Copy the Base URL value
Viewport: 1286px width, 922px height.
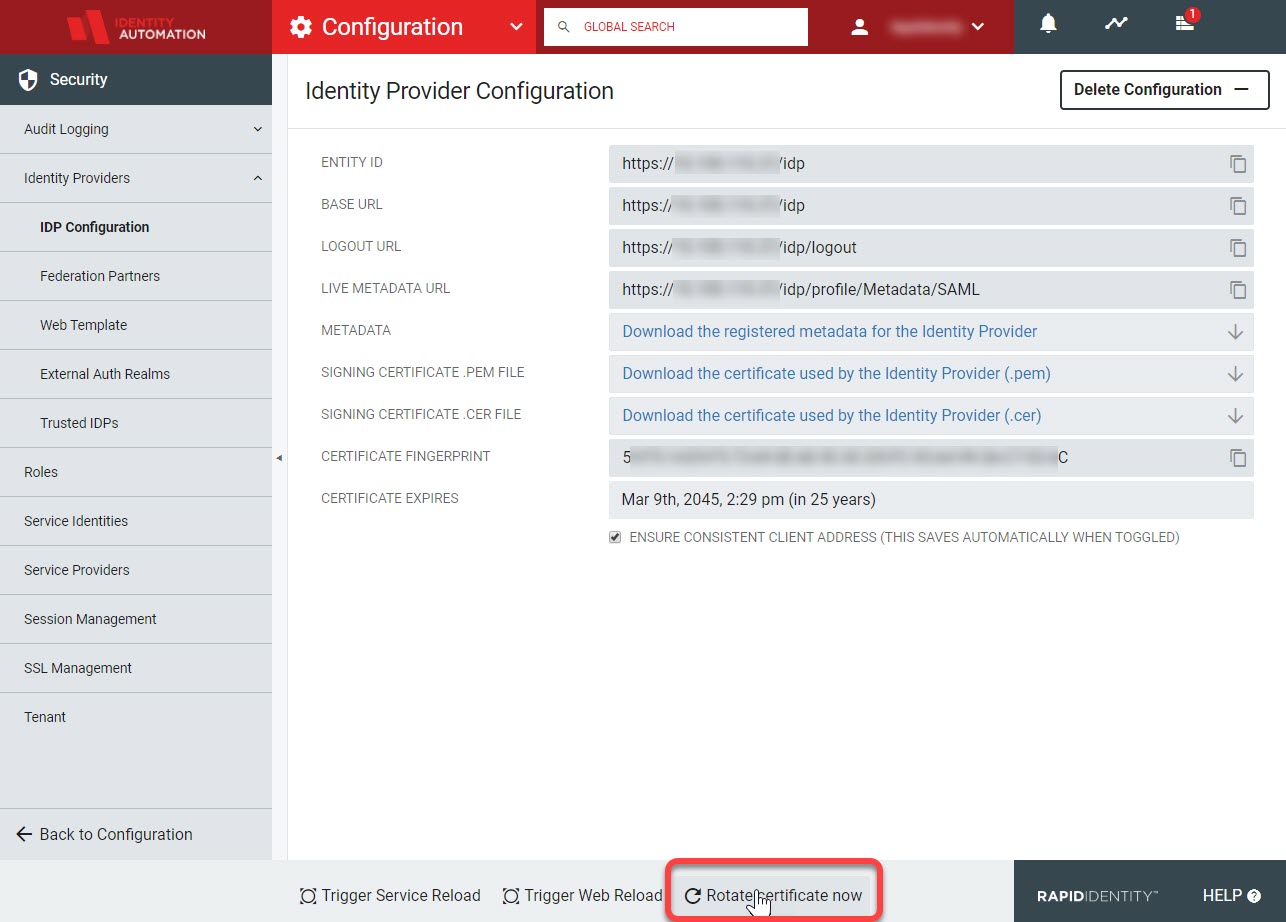coord(1238,206)
